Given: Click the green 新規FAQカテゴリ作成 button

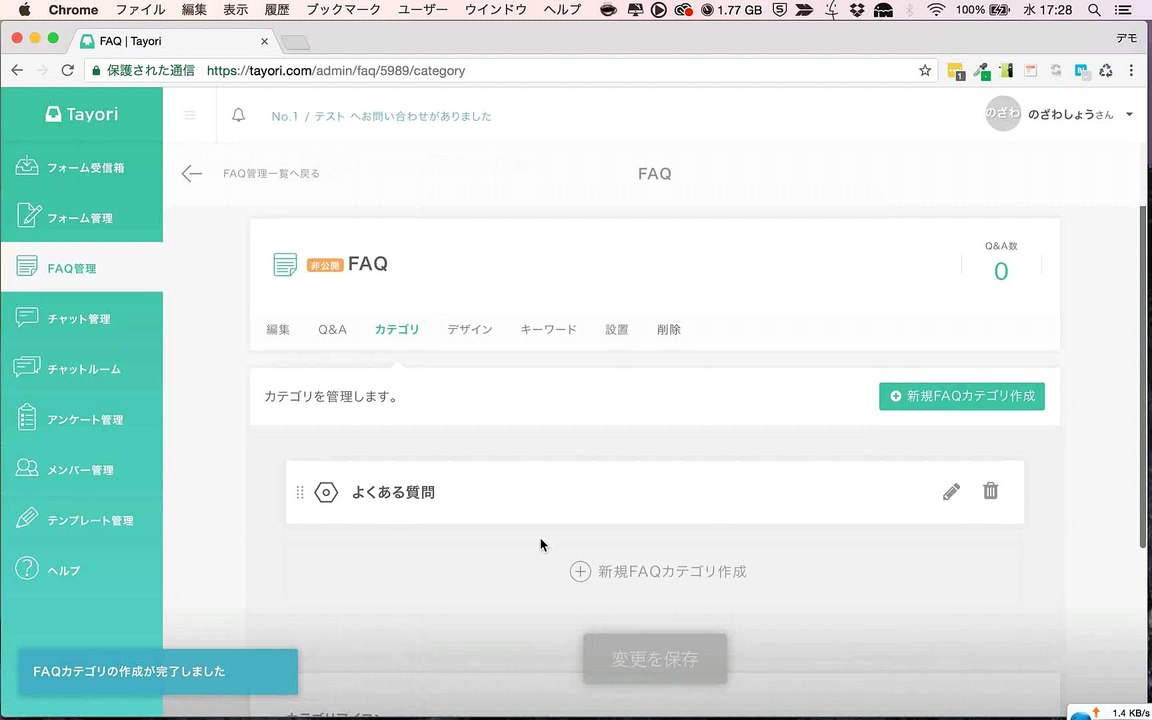Looking at the screenshot, I should coord(962,396).
